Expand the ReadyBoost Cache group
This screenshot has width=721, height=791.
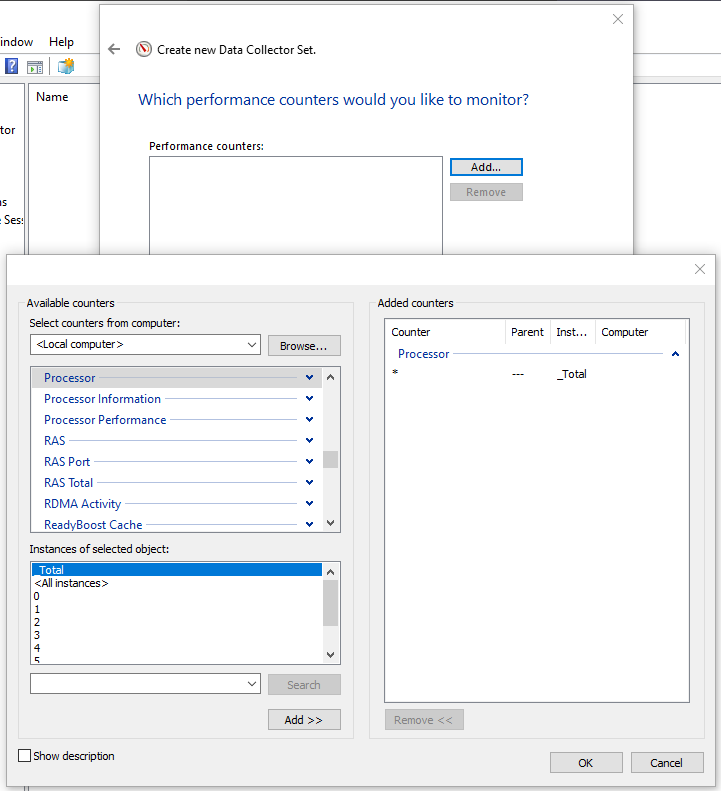point(309,525)
